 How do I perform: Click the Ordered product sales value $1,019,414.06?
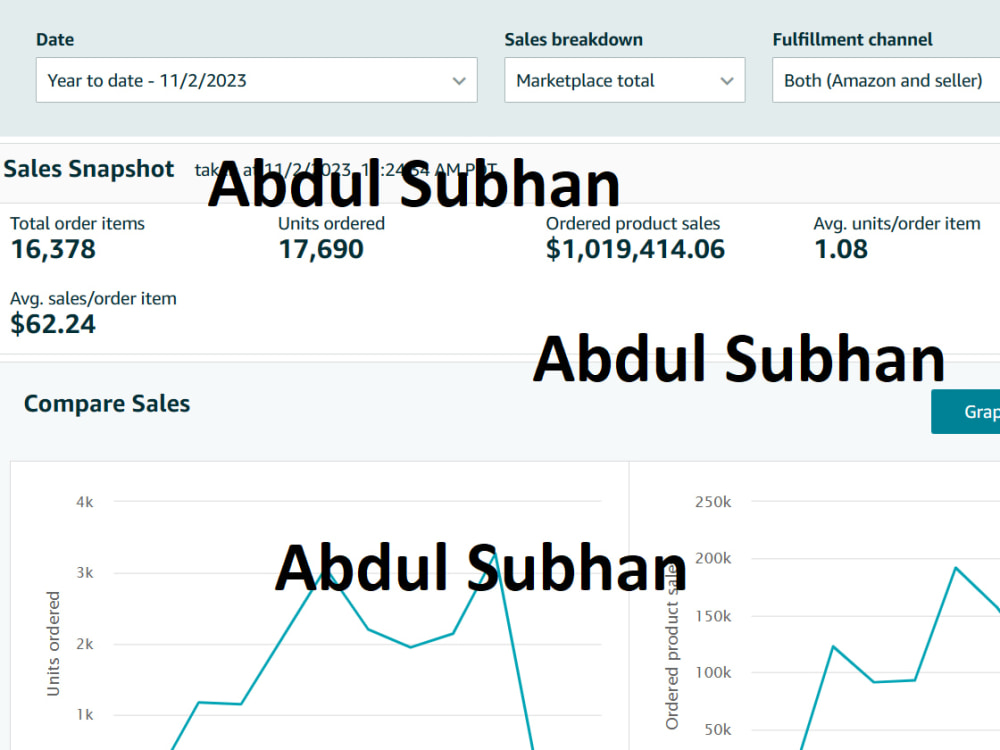point(635,249)
